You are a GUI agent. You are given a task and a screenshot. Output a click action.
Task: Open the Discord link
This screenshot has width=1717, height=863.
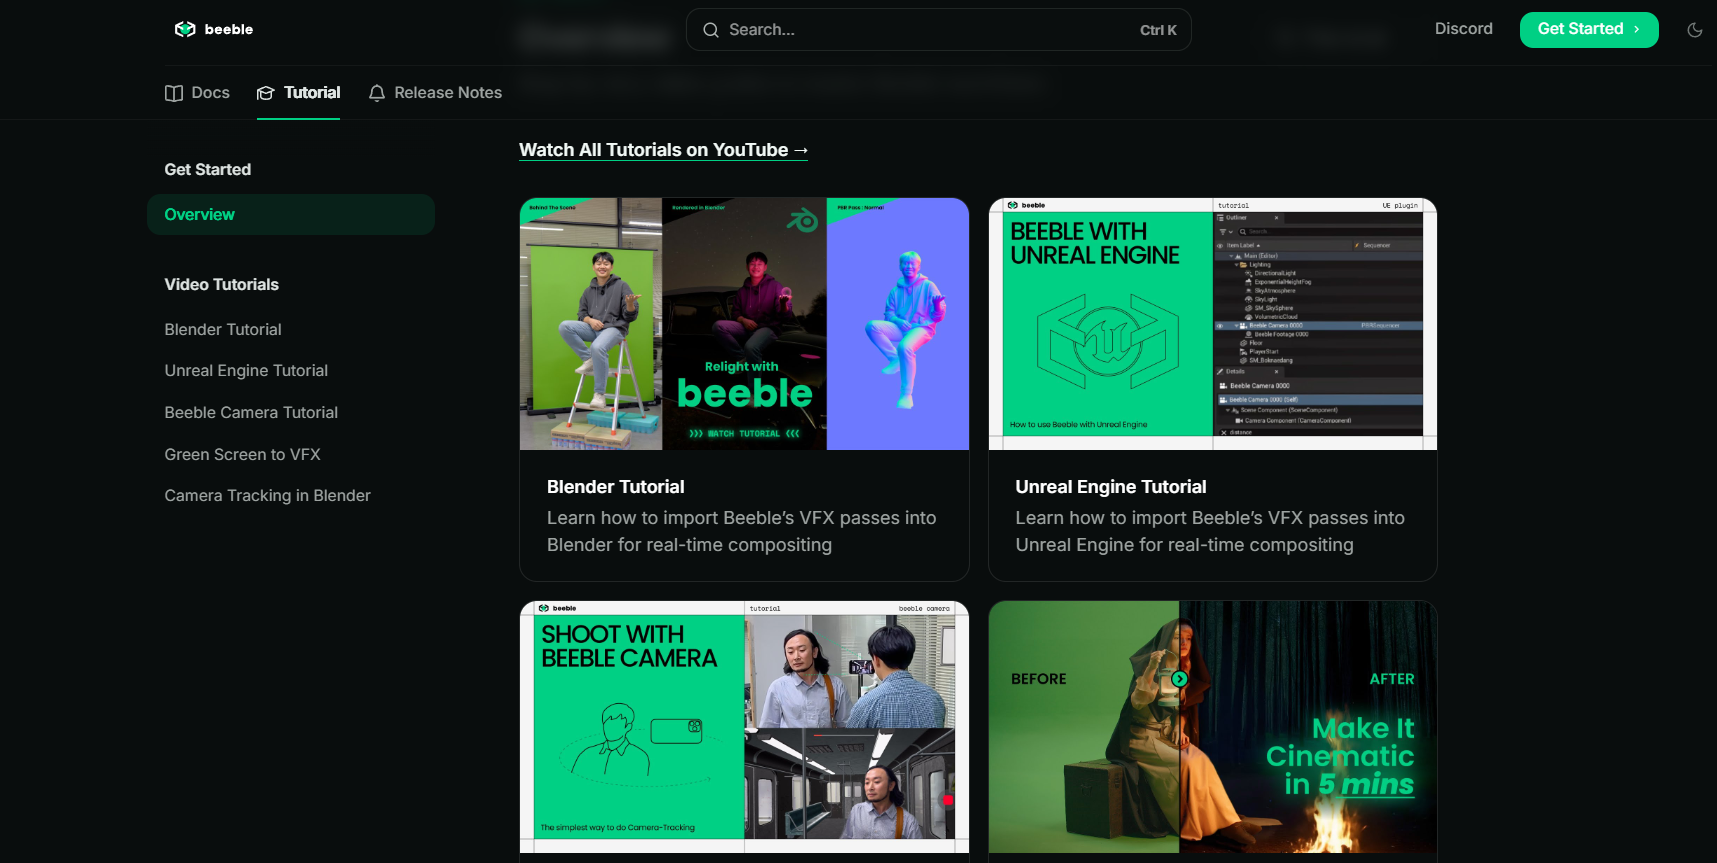click(1463, 29)
